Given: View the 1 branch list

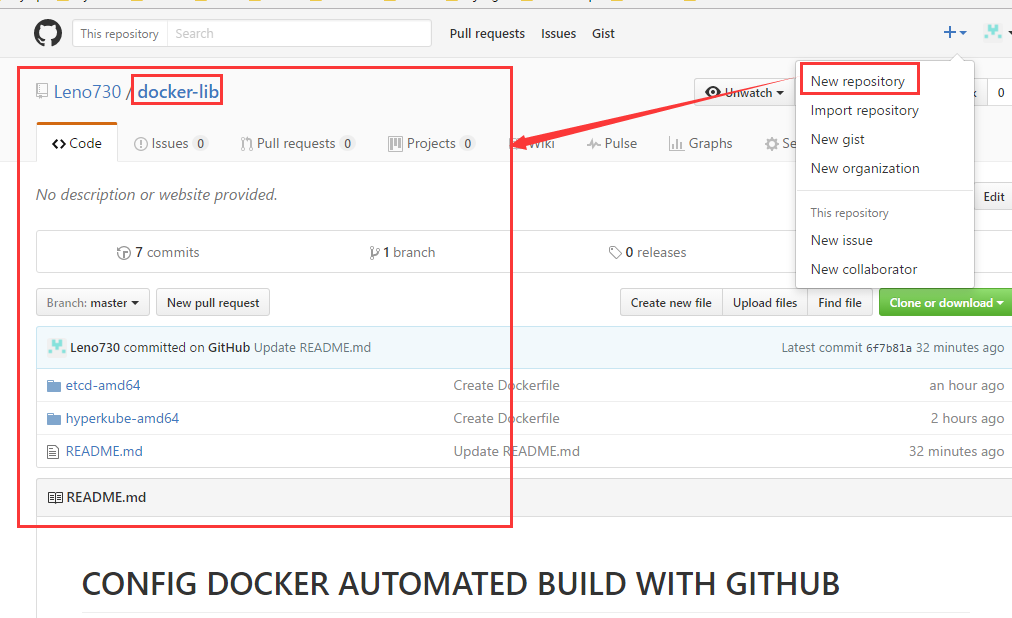Looking at the screenshot, I should coord(402,252).
